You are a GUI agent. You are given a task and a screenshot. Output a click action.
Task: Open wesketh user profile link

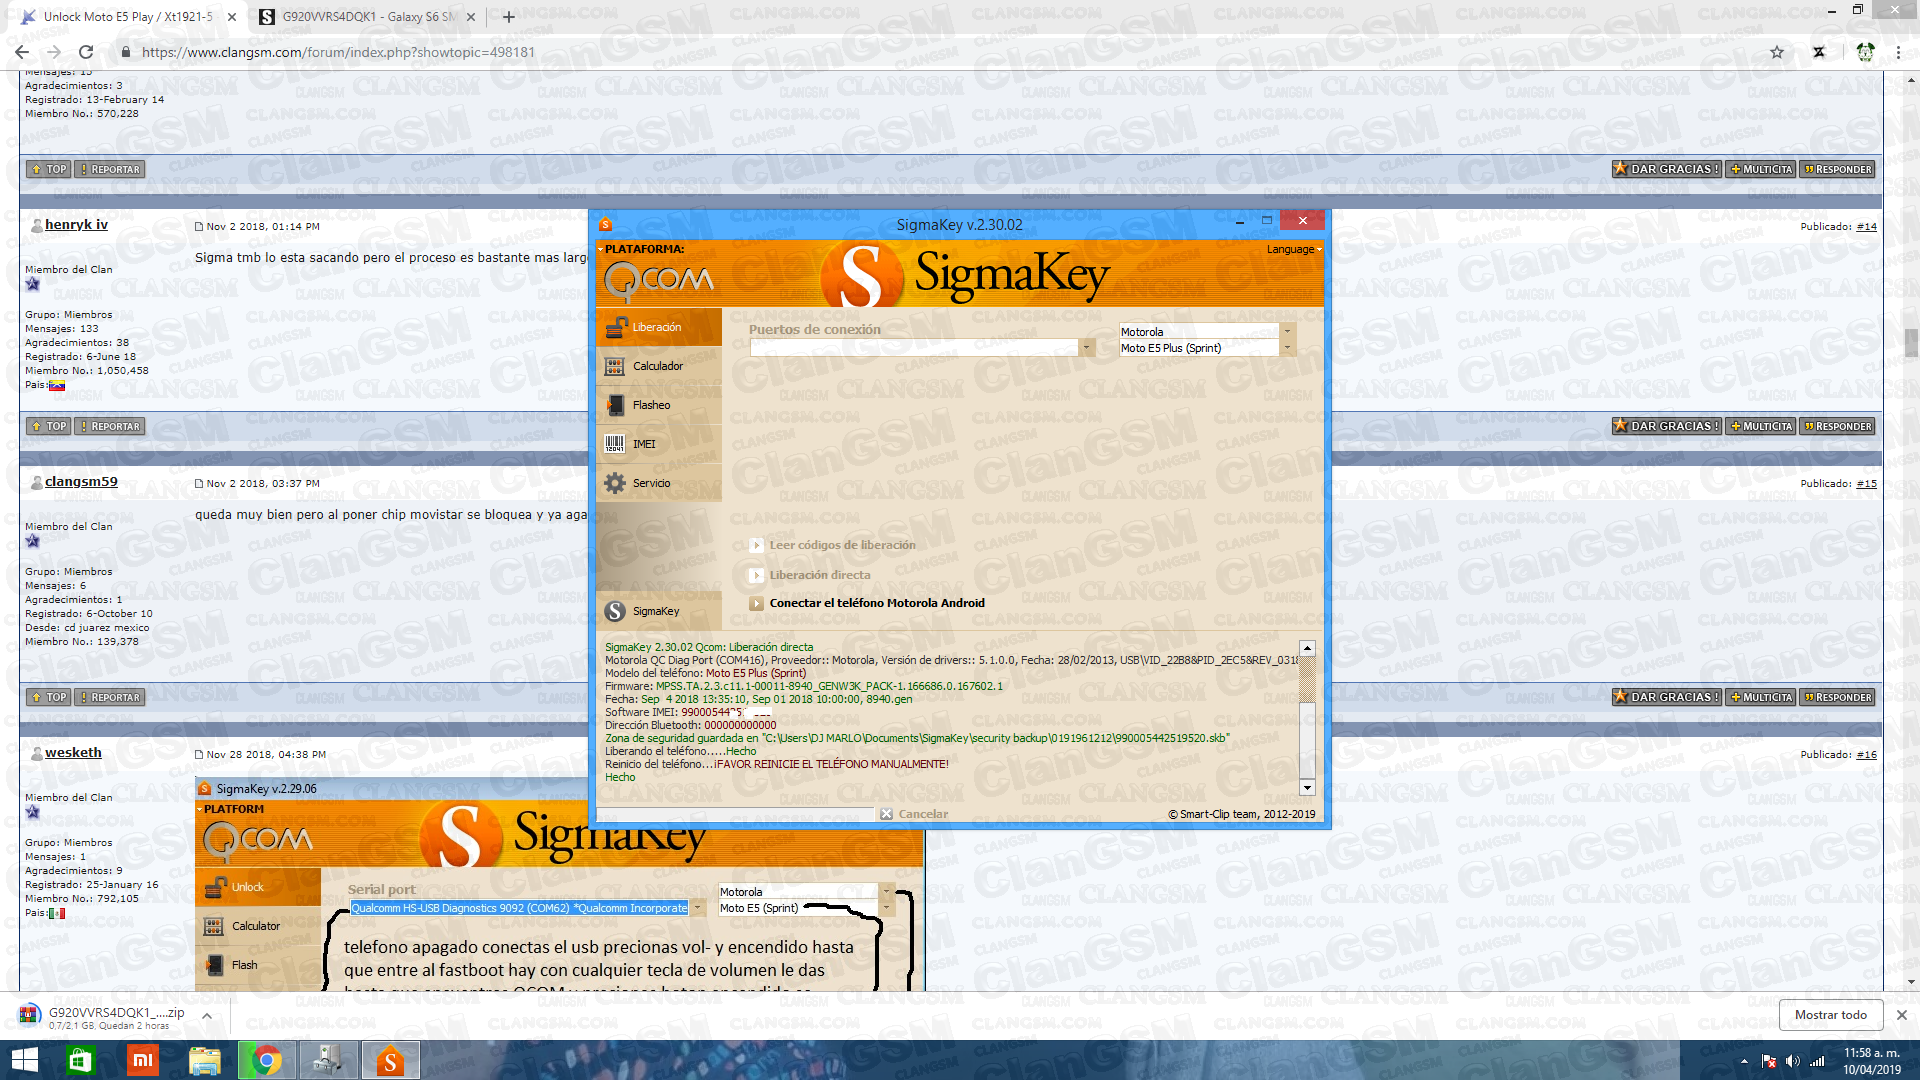coord(73,753)
